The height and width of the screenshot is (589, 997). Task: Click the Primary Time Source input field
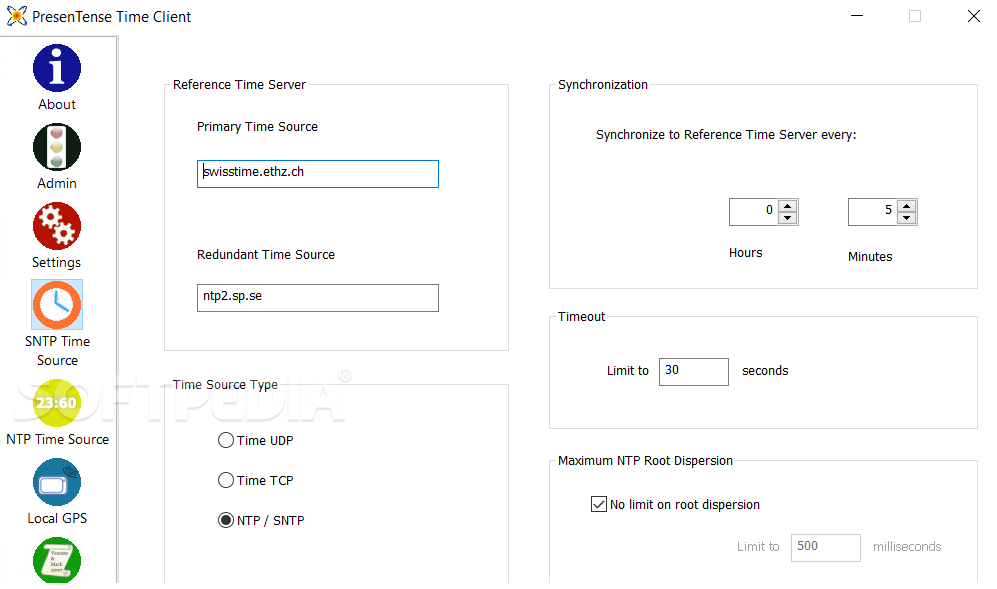point(318,174)
